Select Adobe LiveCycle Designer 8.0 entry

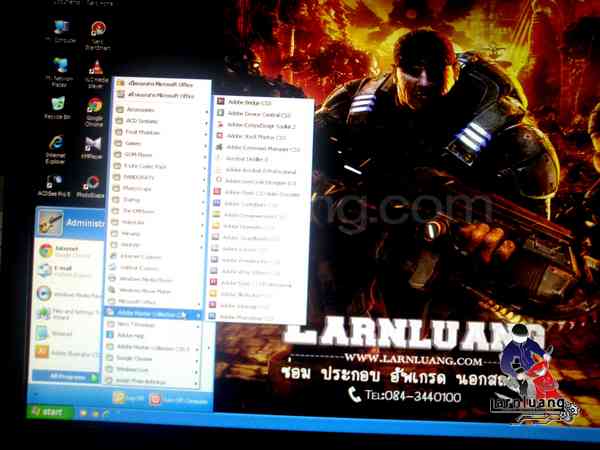click(260, 182)
